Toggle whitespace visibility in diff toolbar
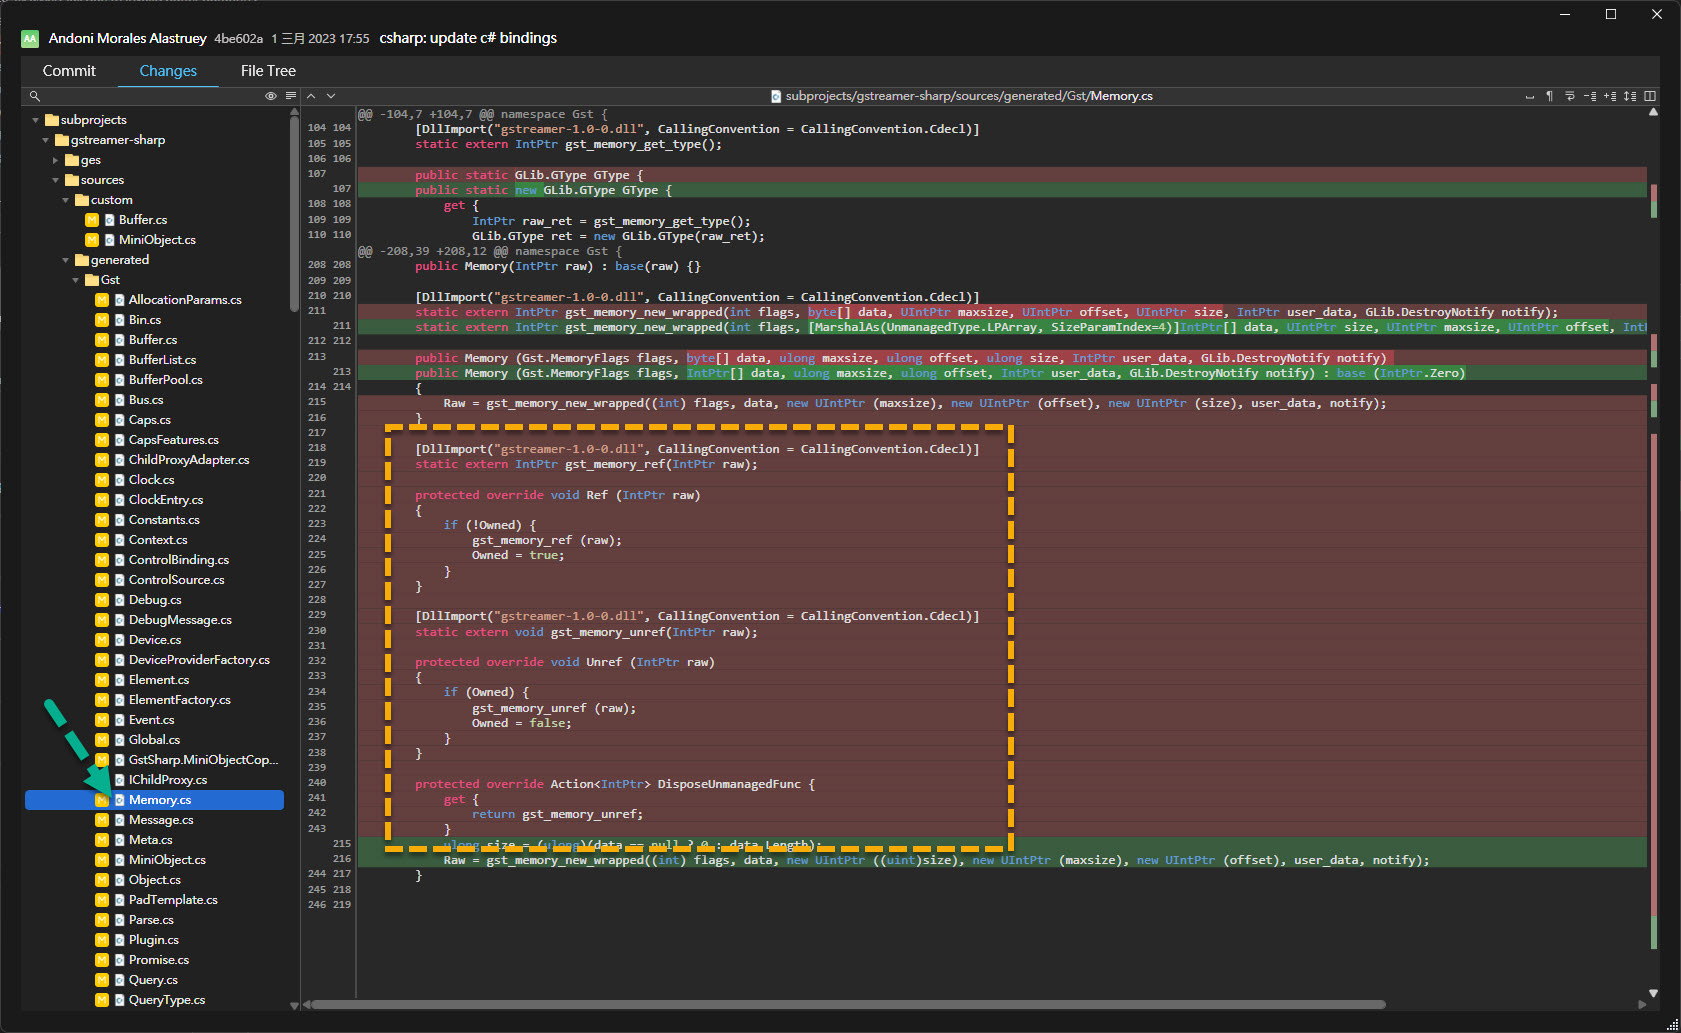This screenshot has width=1681, height=1033. coord(1530,96)
